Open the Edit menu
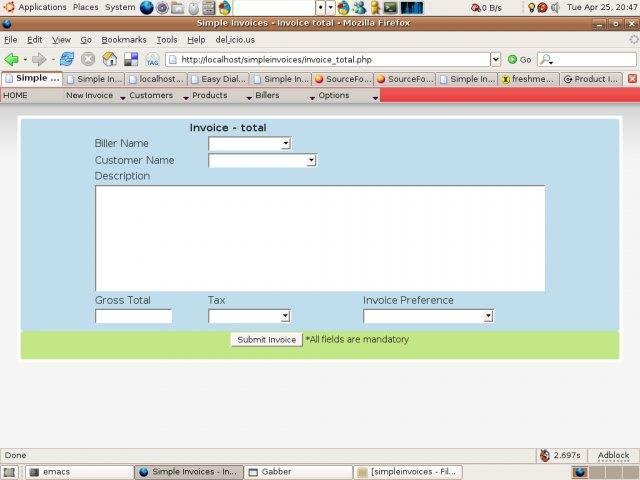The height and width of the screenshot is (480, 640). click(x=35, y=40)
